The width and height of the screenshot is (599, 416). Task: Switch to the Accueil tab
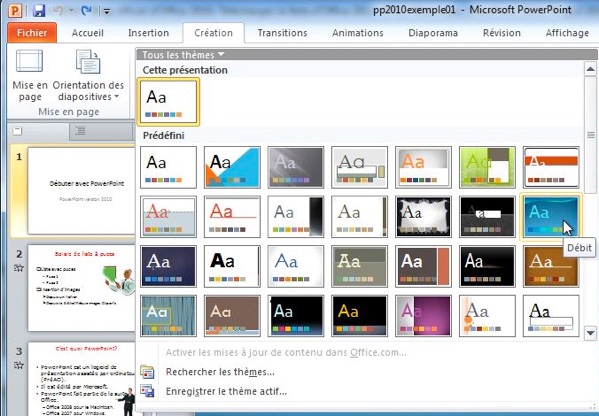87,33
